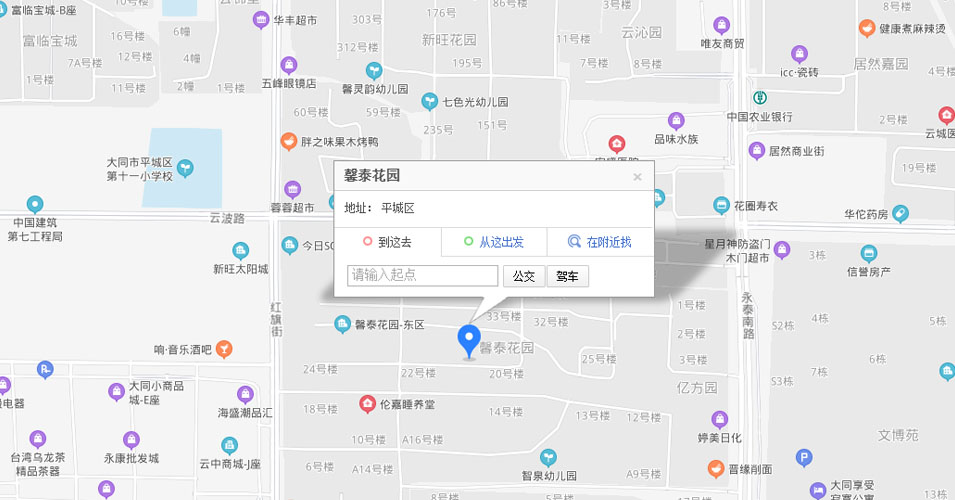Click the 海盛潮品汇 shop icon
Screen dimensions: 955x500
coord(245,394)
